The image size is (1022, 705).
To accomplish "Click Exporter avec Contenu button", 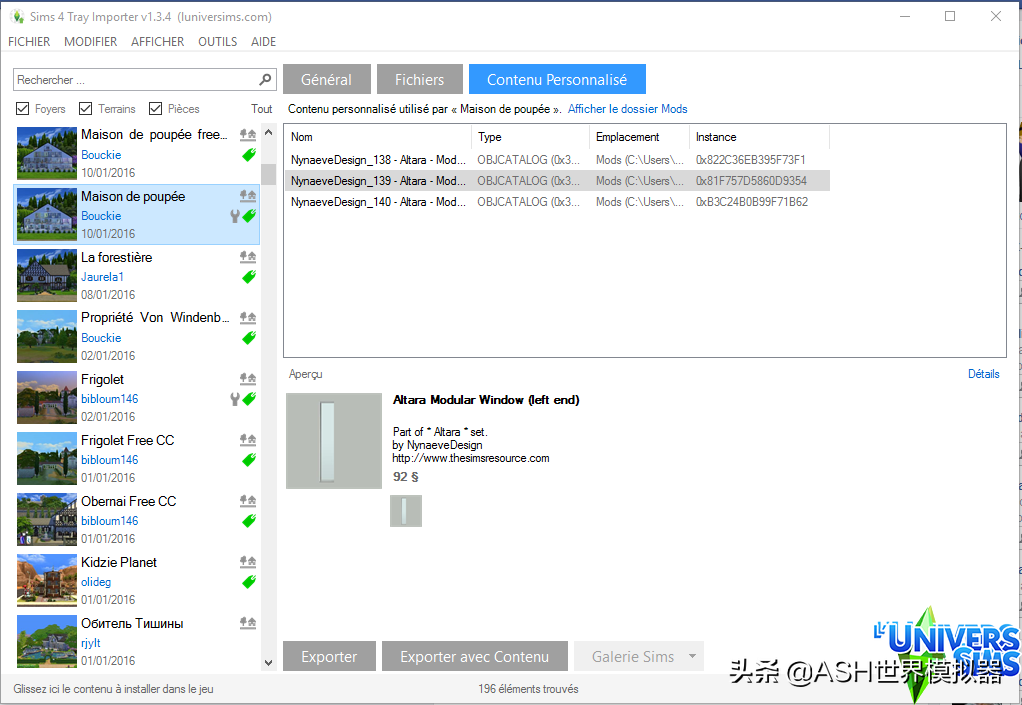I will click(474, 656).
